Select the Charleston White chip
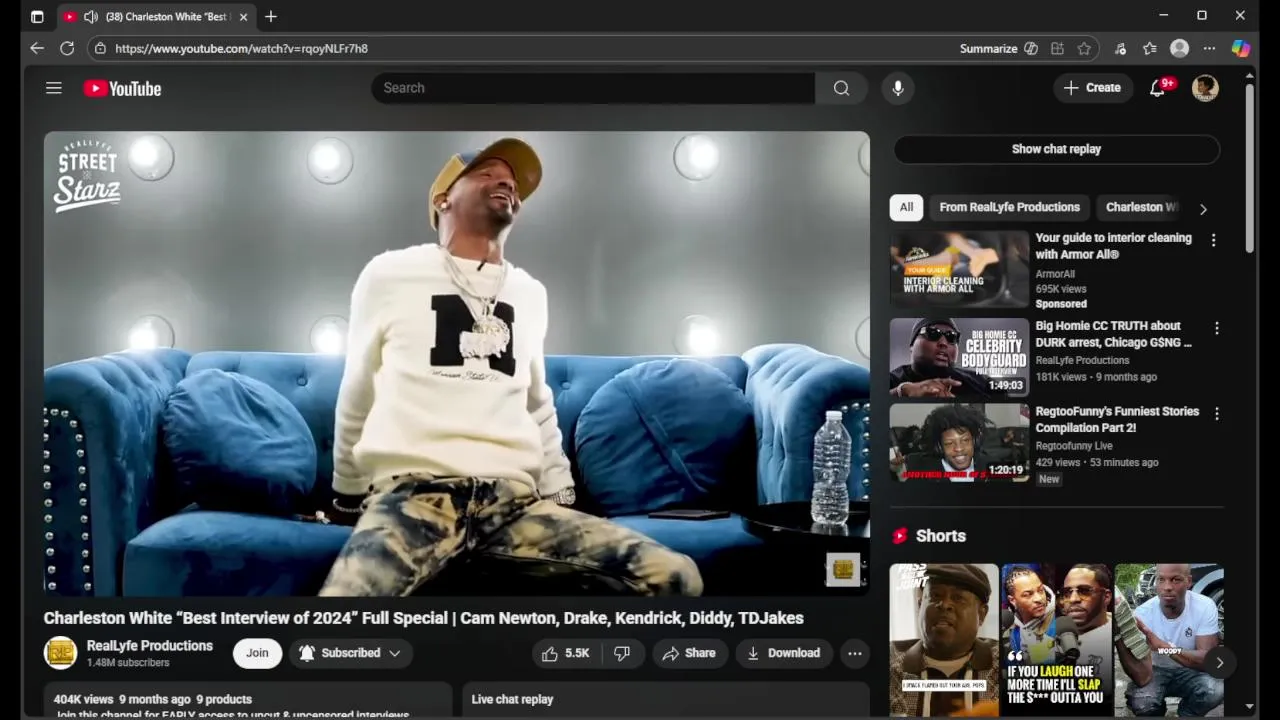The width and height of the screenshot is (1280, 720). [1141, 207]
